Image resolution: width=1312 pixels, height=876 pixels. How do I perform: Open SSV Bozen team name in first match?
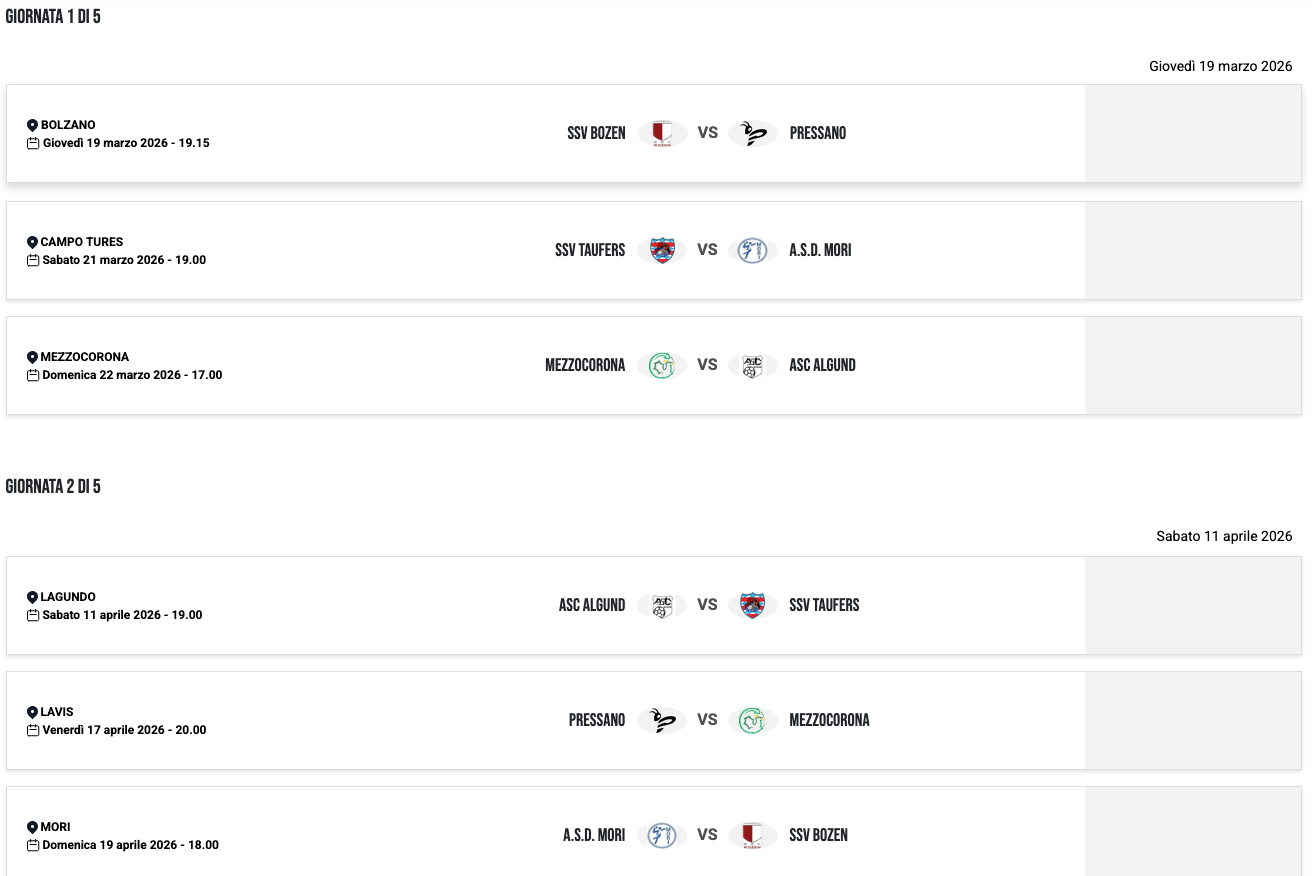pos(596,133)
